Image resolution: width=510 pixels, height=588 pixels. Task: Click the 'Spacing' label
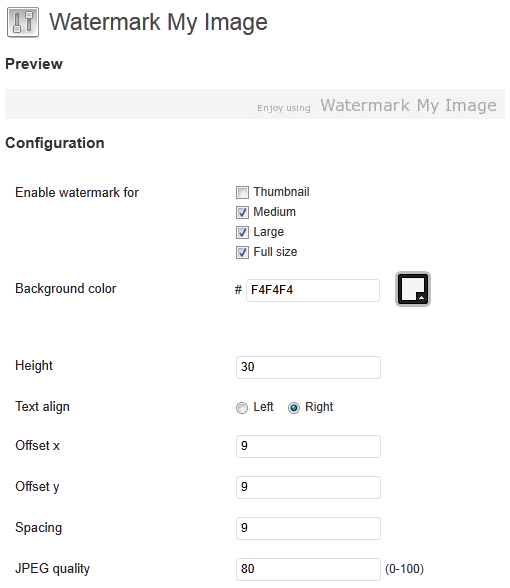(x=39, y=528)
